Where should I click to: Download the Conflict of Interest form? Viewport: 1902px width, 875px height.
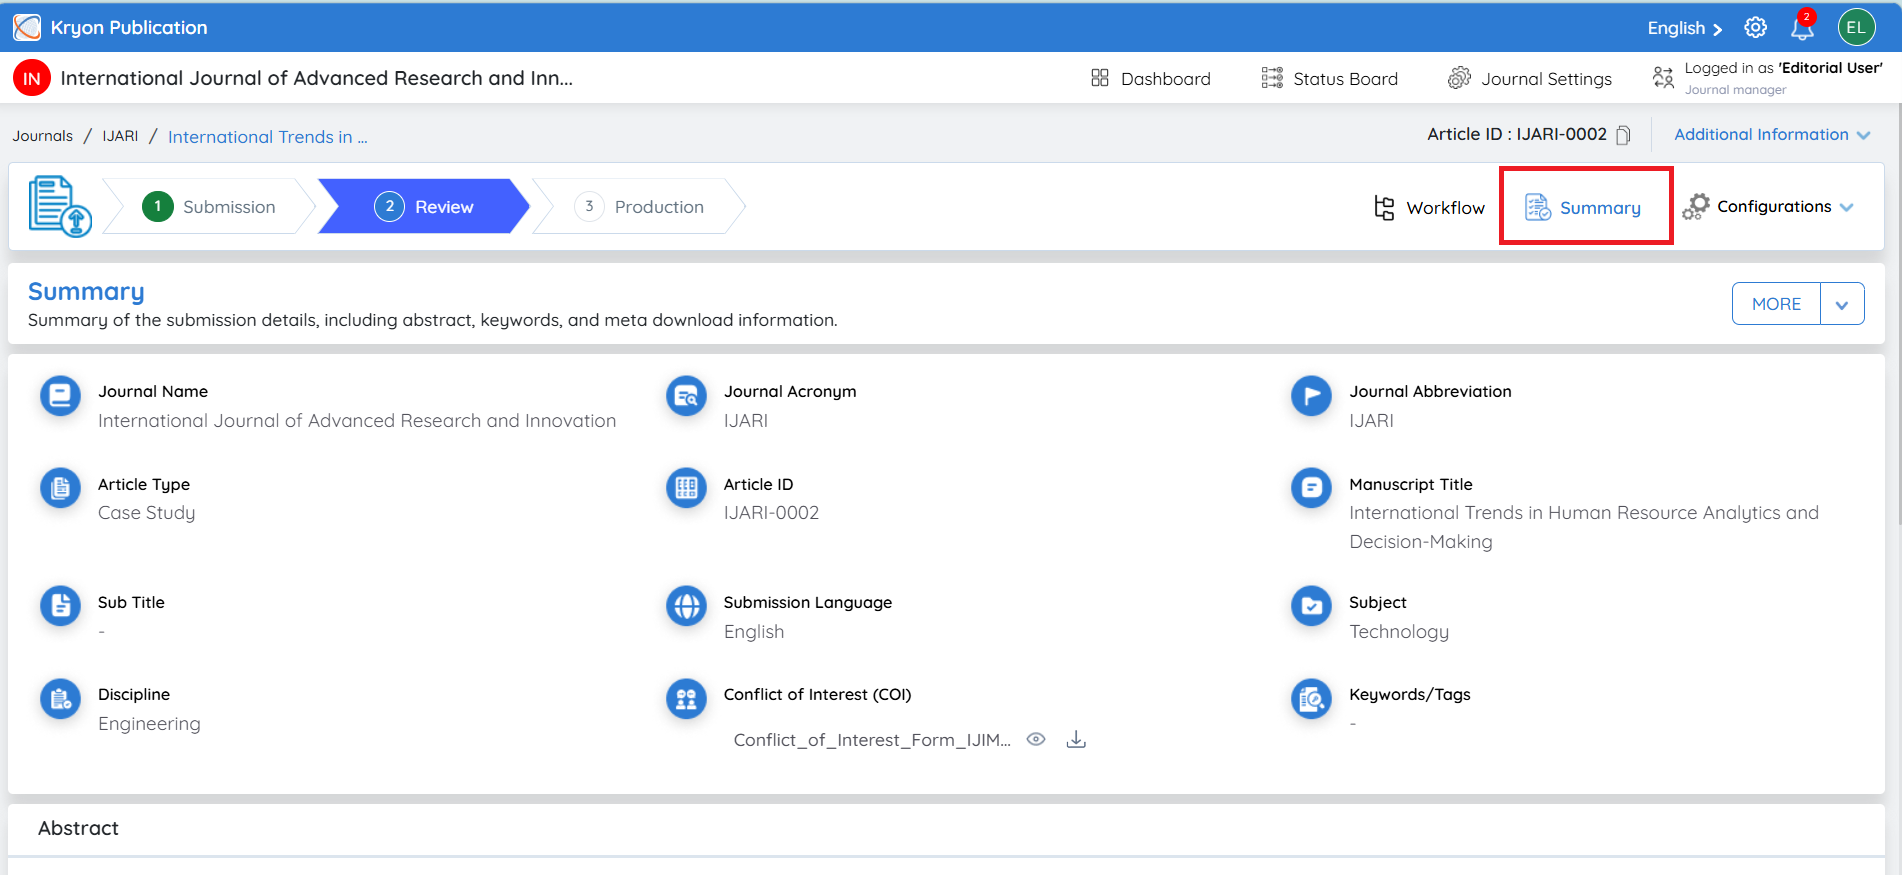1076,739
